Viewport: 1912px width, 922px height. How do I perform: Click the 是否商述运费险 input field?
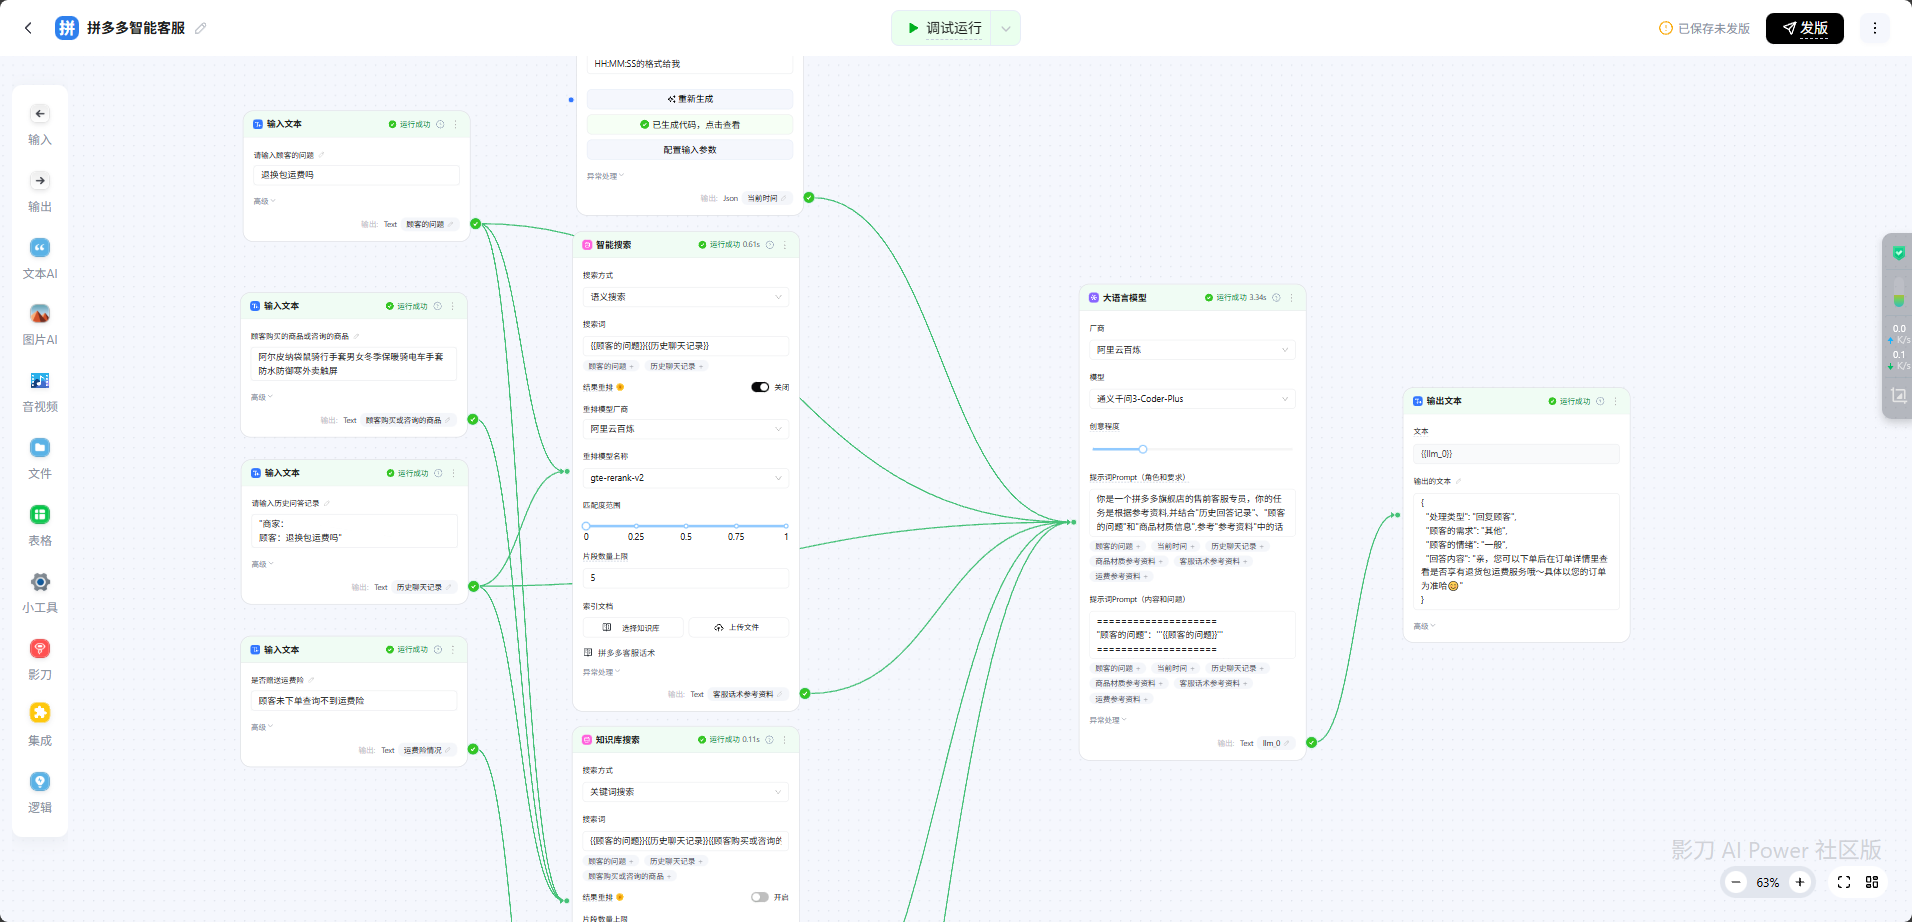coord(353,701)
